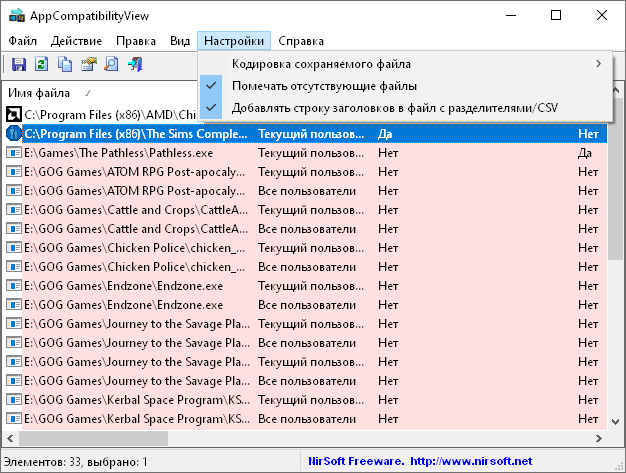Open the Действие menu
This screenshot has height=473, width=626.
coord(76,41)
